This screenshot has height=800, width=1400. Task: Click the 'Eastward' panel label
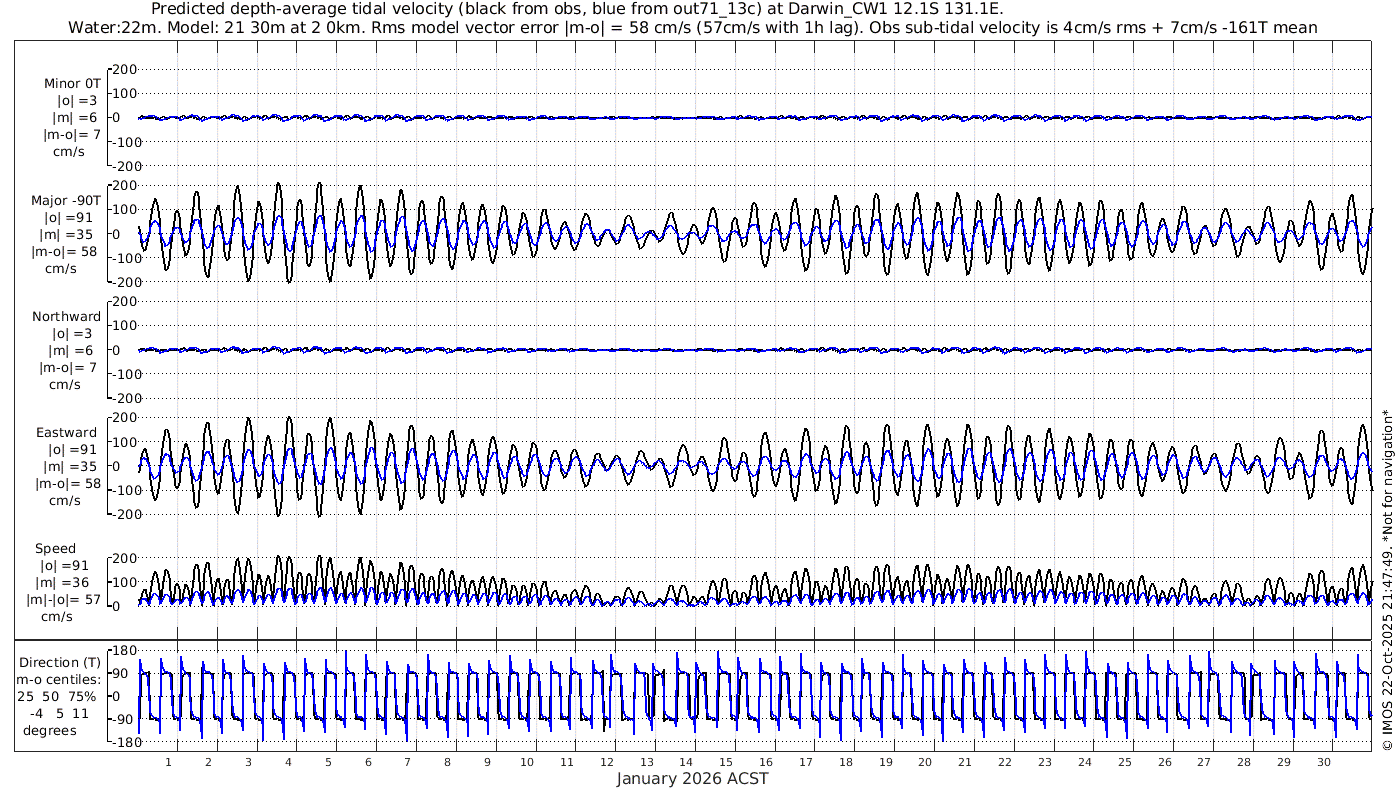tap(66, 433)
